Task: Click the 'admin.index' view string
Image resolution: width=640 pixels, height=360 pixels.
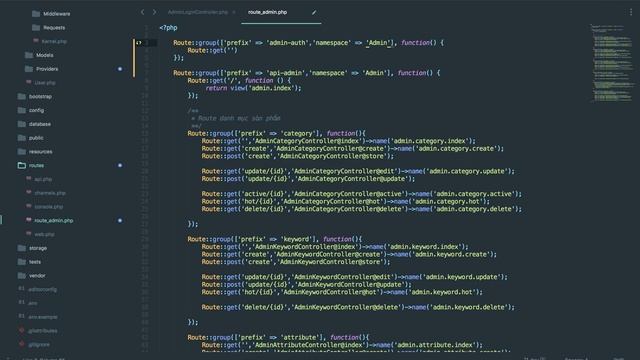Action: click(271, 88)
